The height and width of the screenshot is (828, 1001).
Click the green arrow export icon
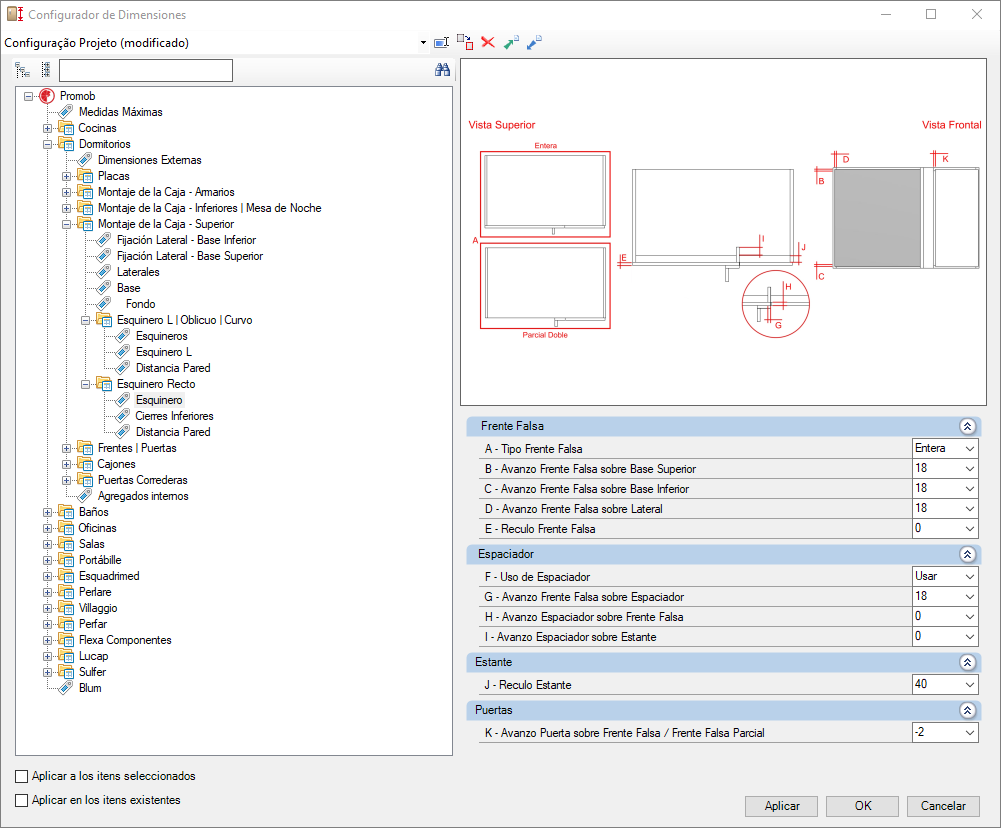511,43
